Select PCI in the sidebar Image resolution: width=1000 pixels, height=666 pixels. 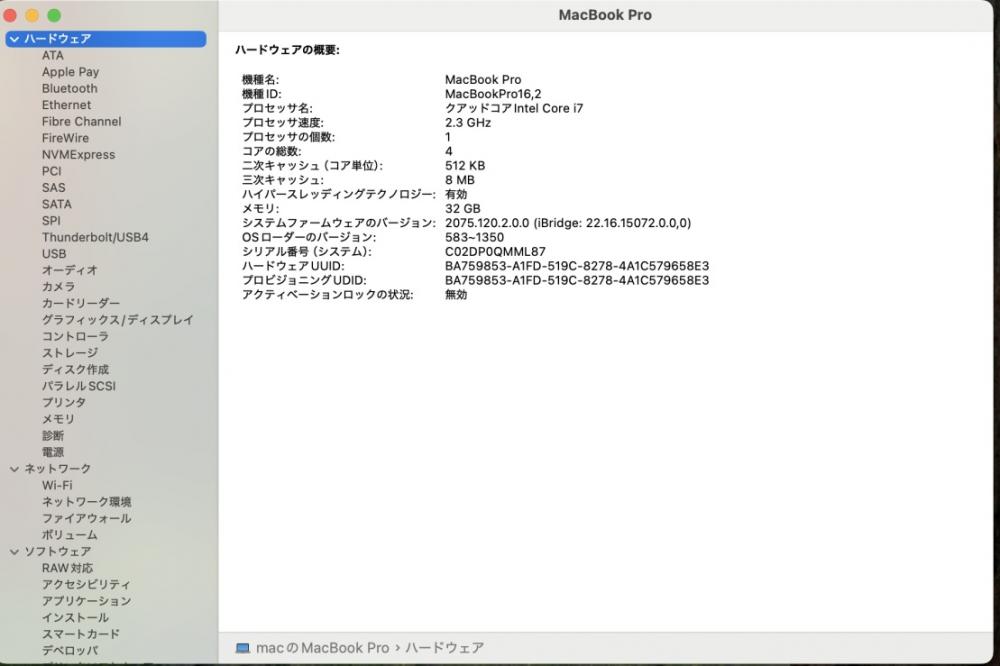click(x=52, y=171)
